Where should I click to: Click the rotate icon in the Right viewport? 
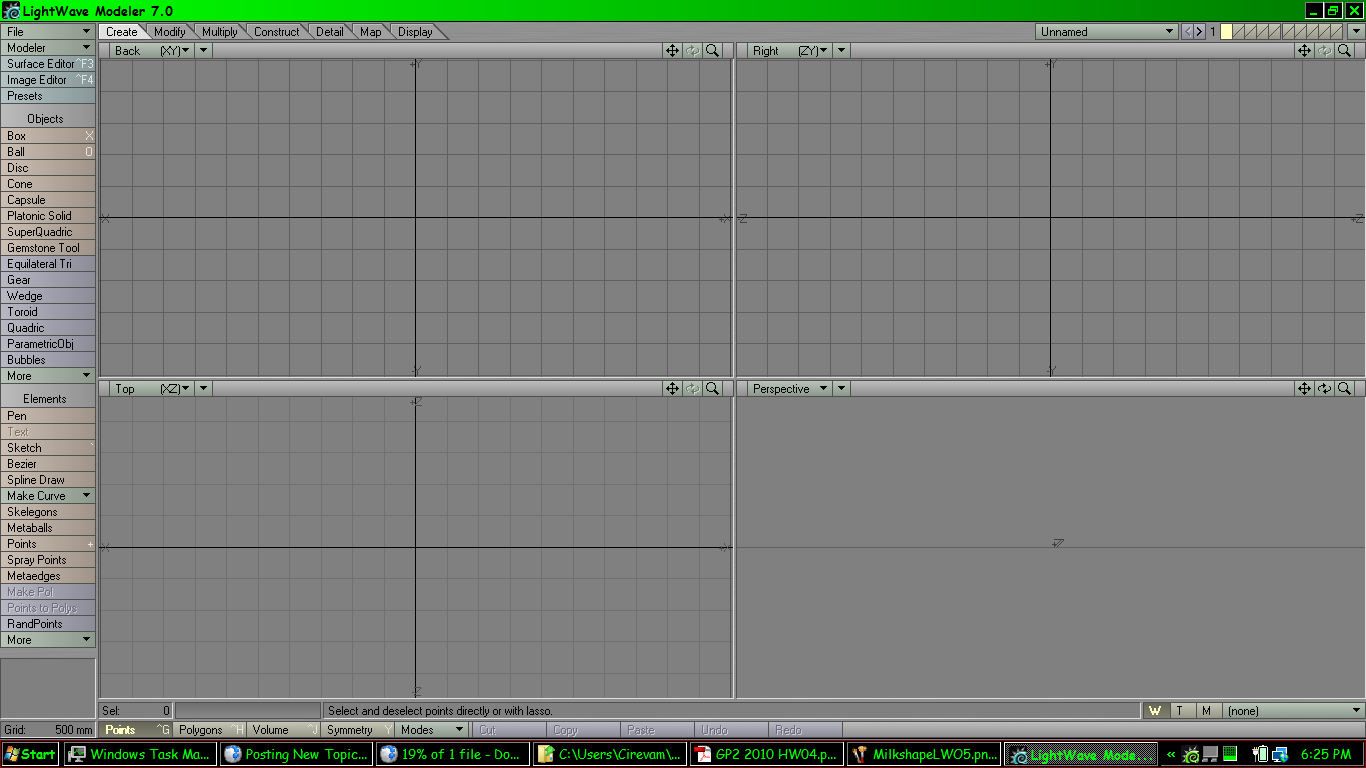[1324, 51]
